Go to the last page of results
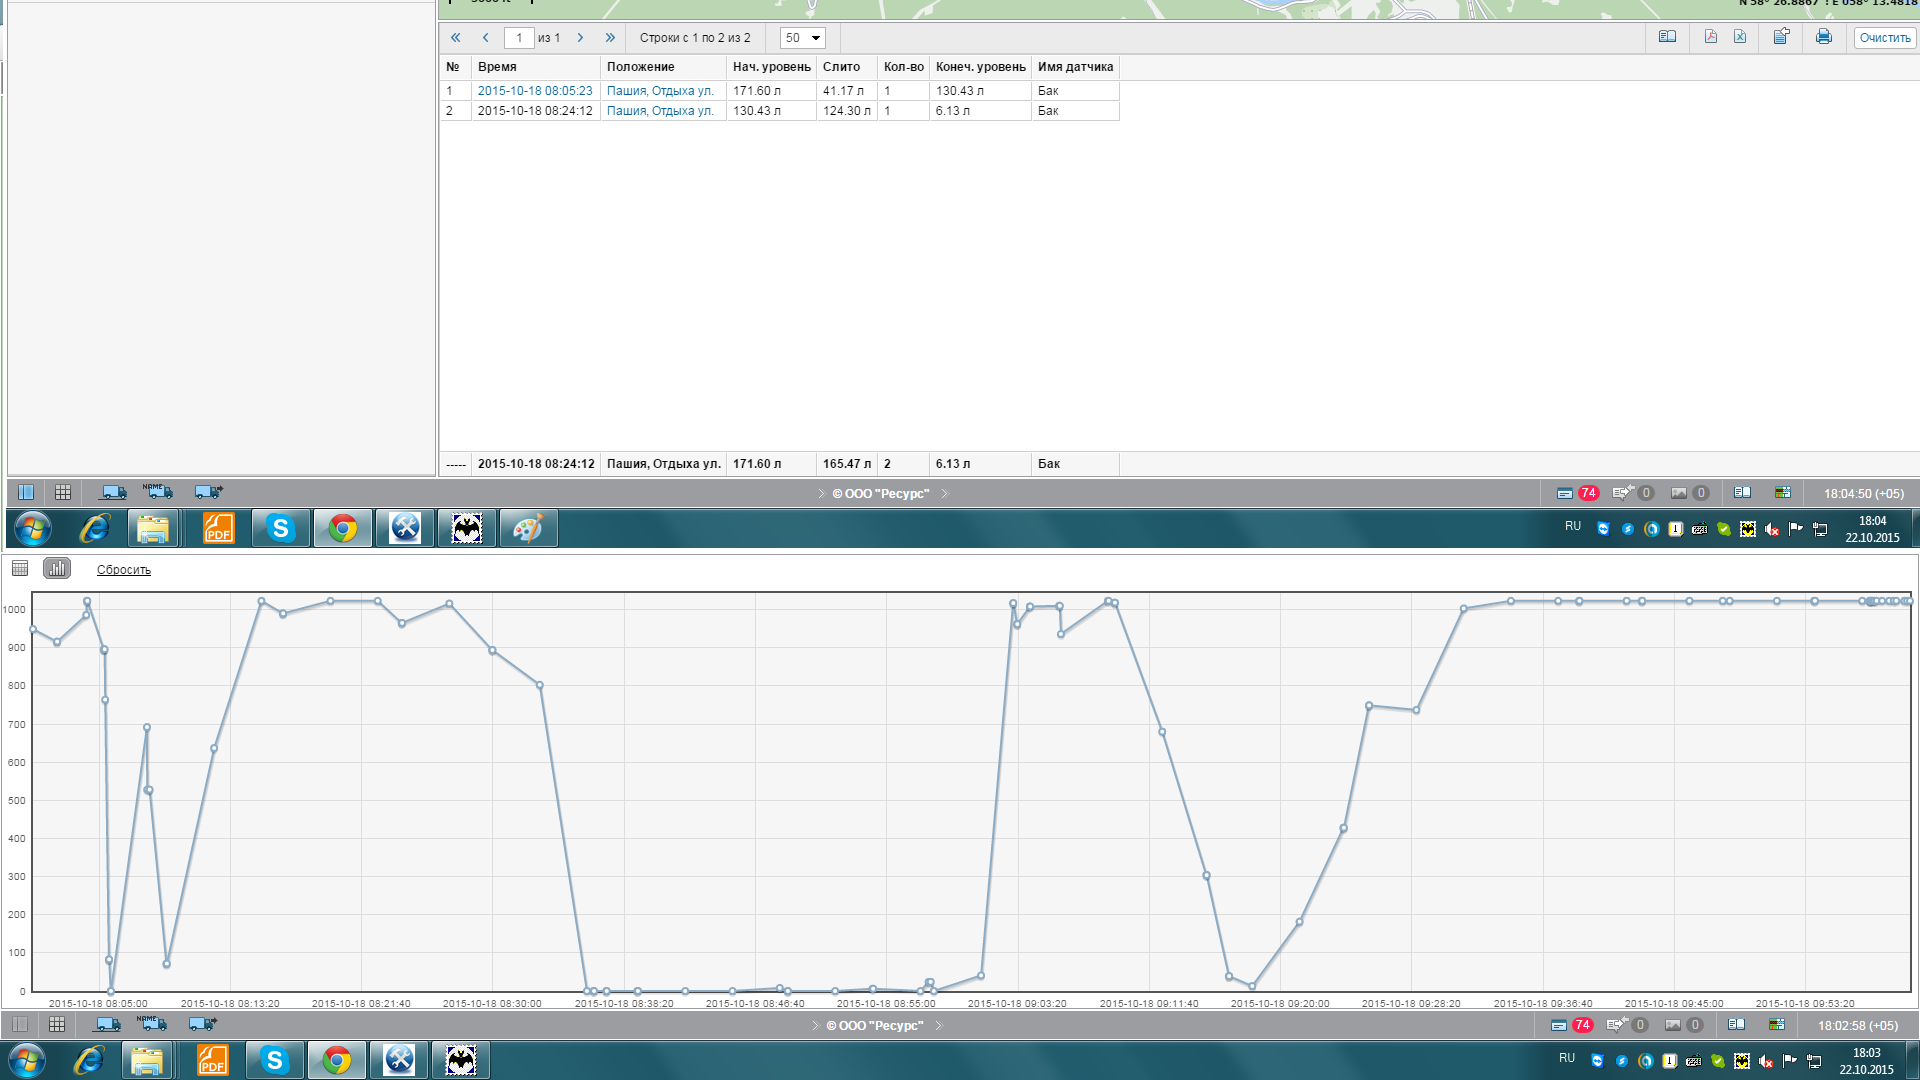The width and height of the screenshot is (1920, 1080). 610,38
